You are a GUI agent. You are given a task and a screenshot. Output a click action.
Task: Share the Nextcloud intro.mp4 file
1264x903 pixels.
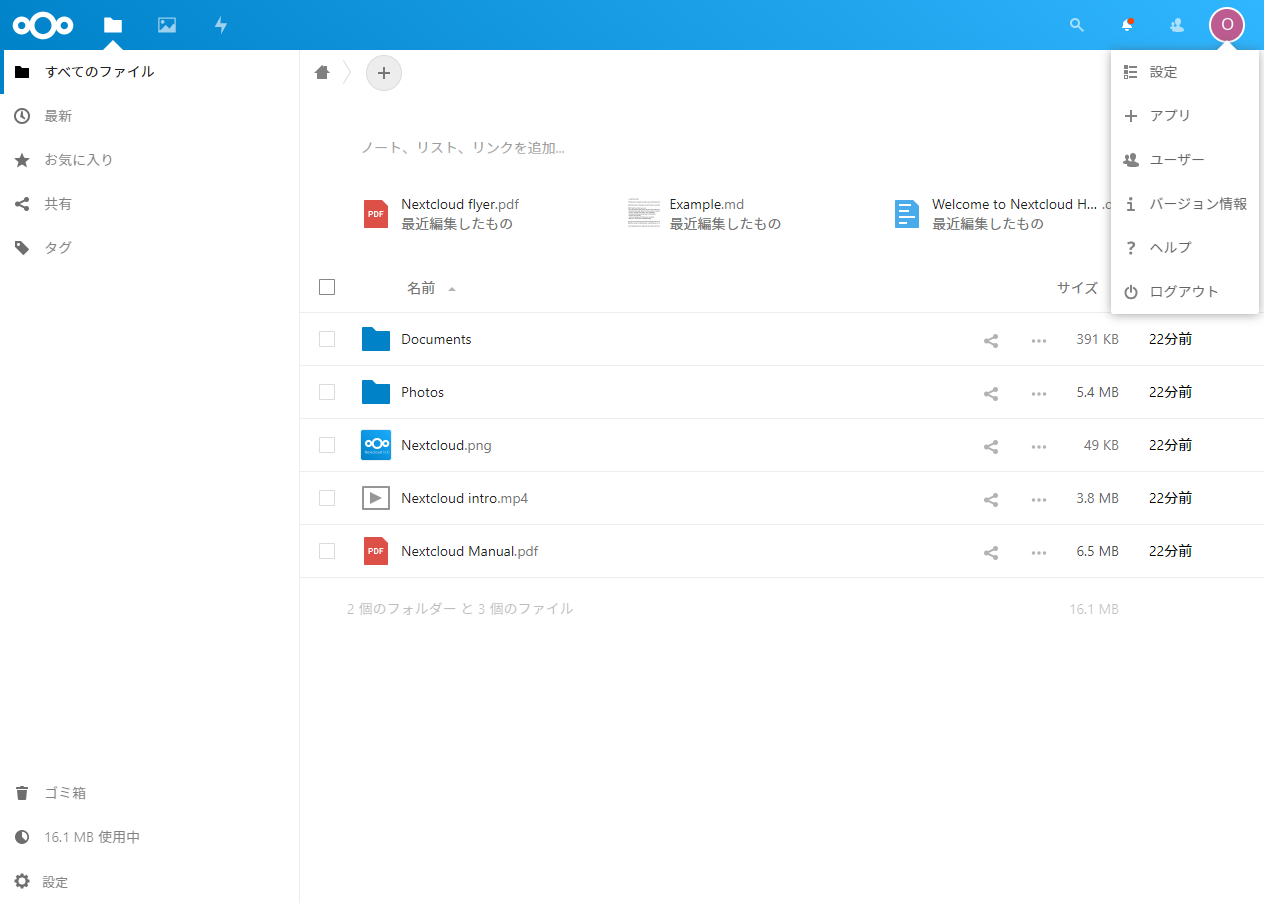tap(991, 499)
